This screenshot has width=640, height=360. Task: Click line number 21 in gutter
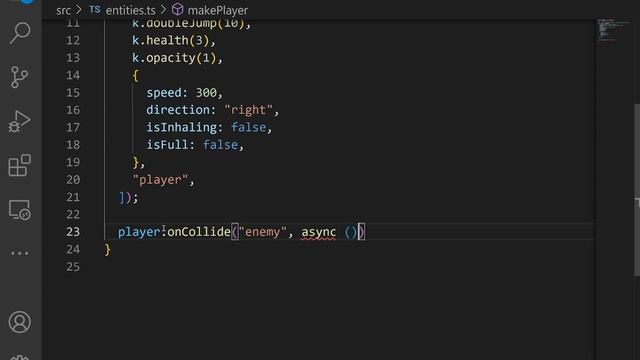pos(73,197)
